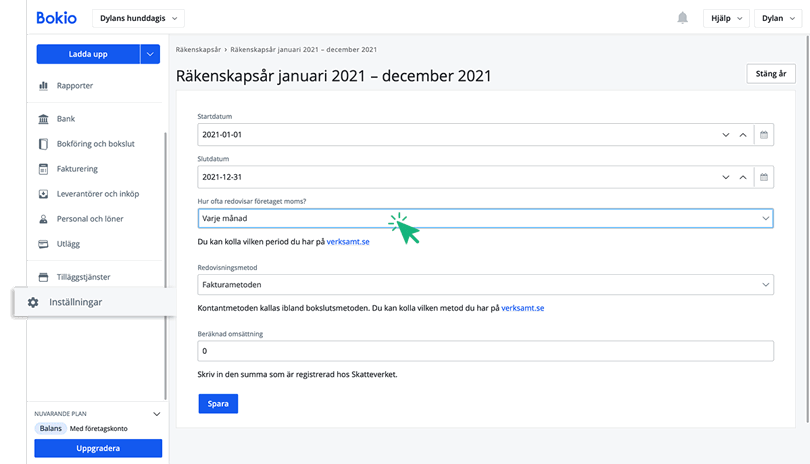
Task: Click the sidebar scrollbar
Action: [x=165, y=266]
